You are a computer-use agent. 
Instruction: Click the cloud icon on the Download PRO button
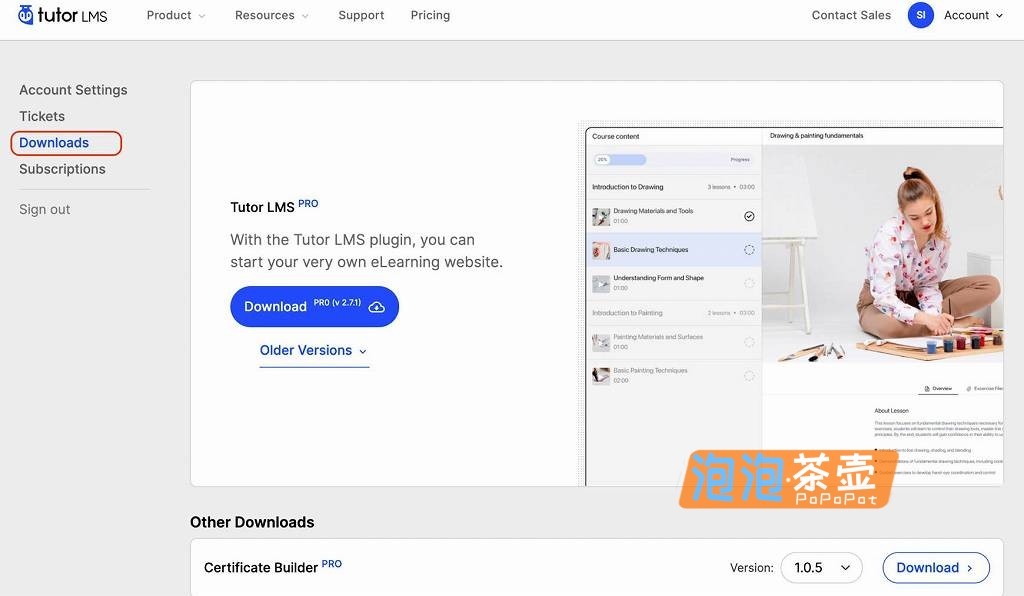point(376,306)
